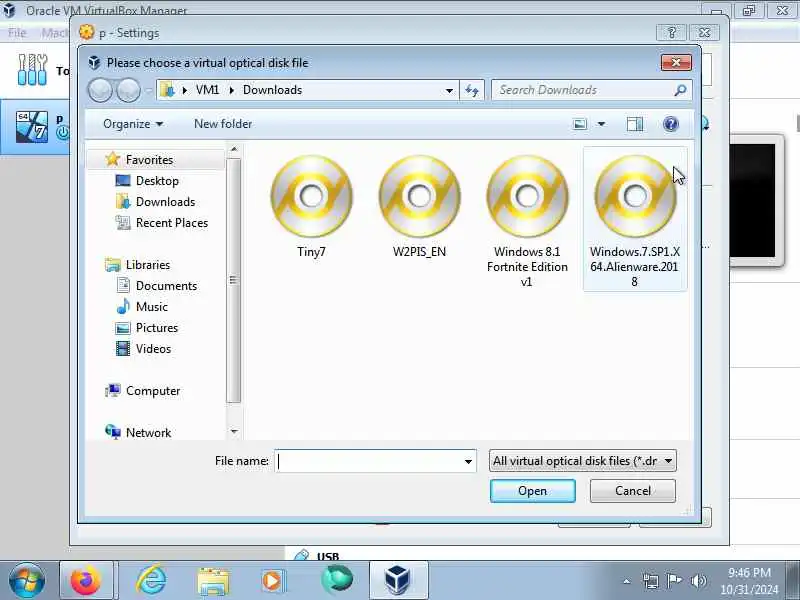Open the Pictures library
This screenshot has width=800, height=600.
pyautogui.click(x=157, y=328)
